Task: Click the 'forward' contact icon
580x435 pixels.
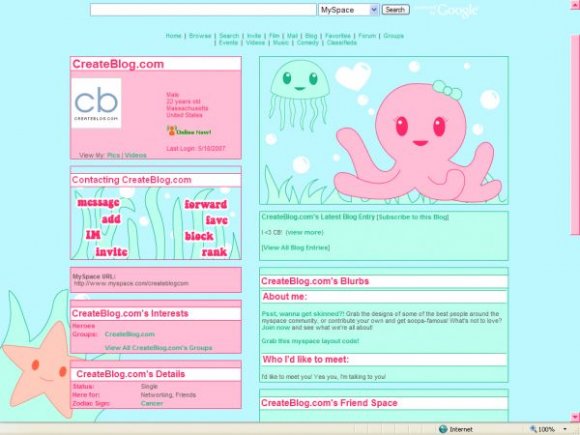Action: pos(206,204)
